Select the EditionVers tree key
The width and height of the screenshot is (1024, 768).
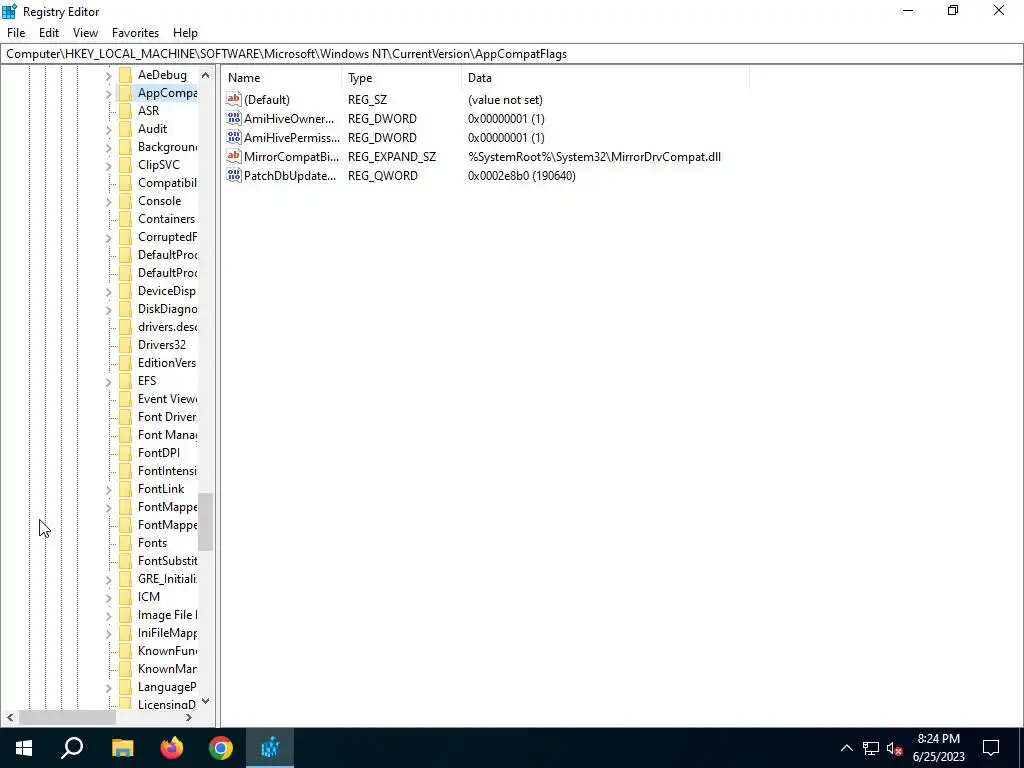pos(167,363)
